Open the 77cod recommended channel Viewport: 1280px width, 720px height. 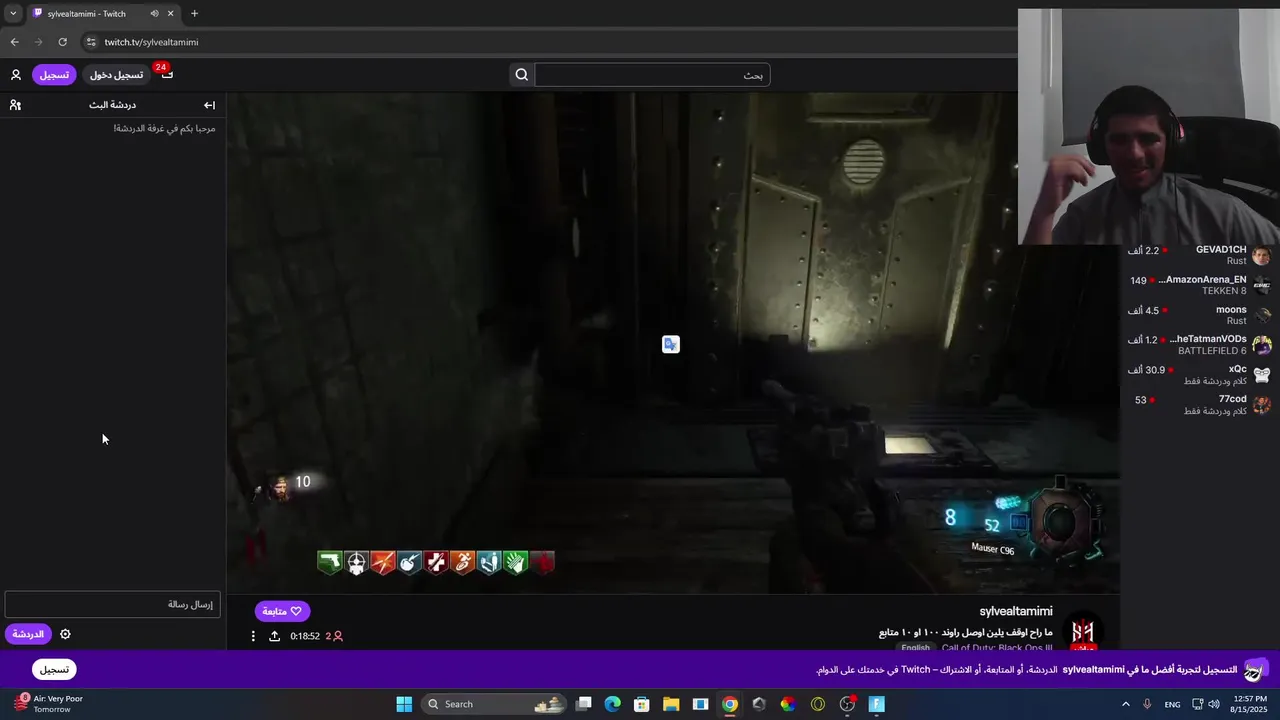1198,405
